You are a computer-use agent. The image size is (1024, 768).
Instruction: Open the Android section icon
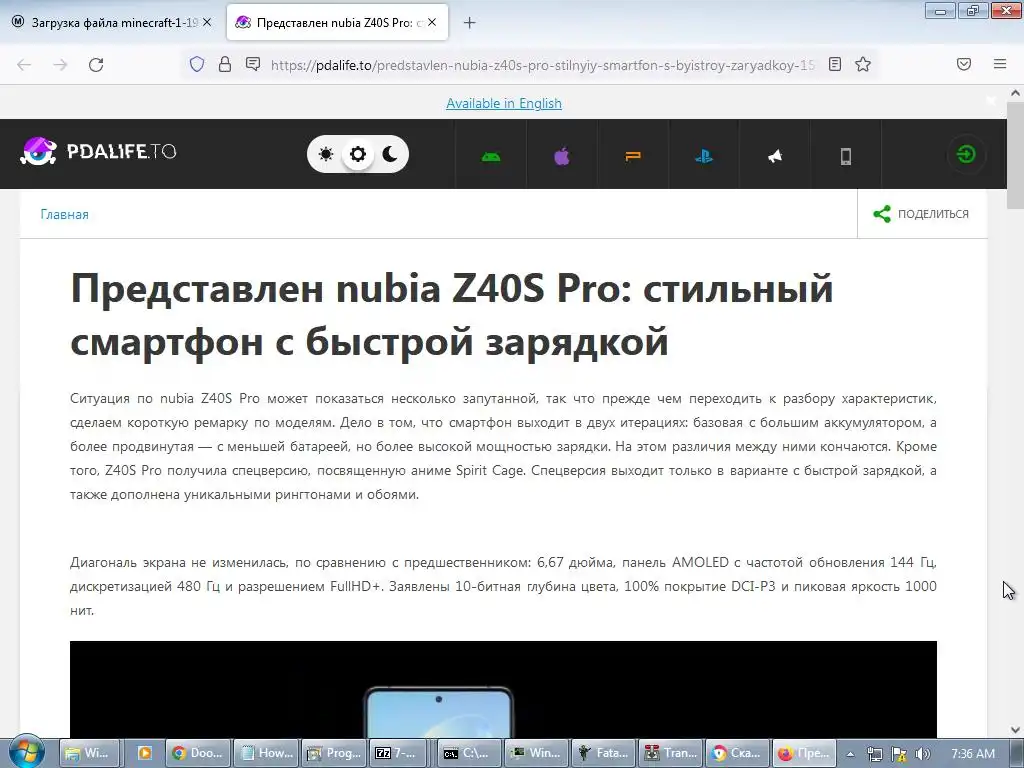(491, 156)
